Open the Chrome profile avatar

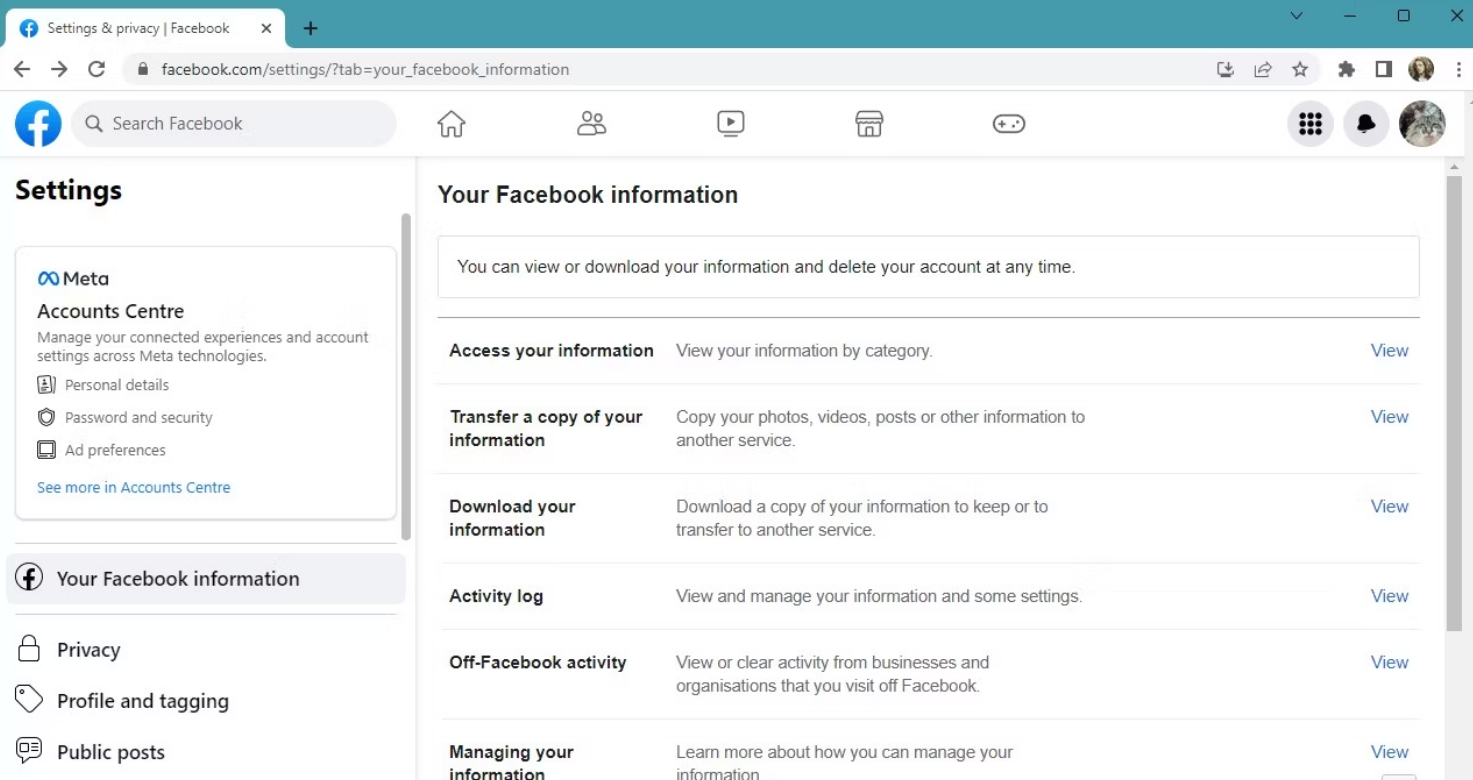tap(1421, 69)
